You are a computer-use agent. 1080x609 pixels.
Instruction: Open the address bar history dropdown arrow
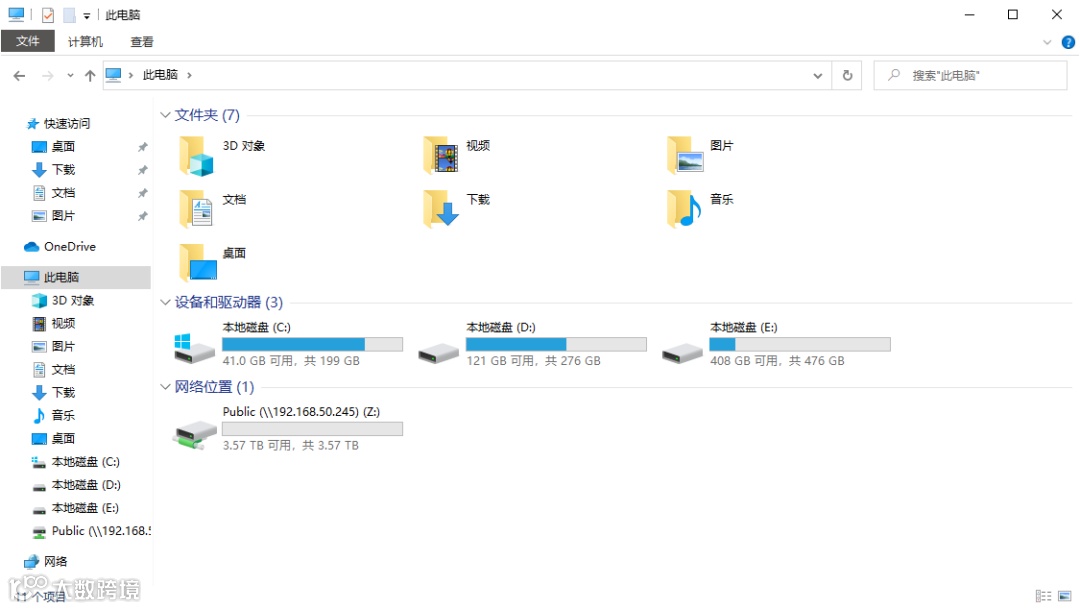point(818,74)
